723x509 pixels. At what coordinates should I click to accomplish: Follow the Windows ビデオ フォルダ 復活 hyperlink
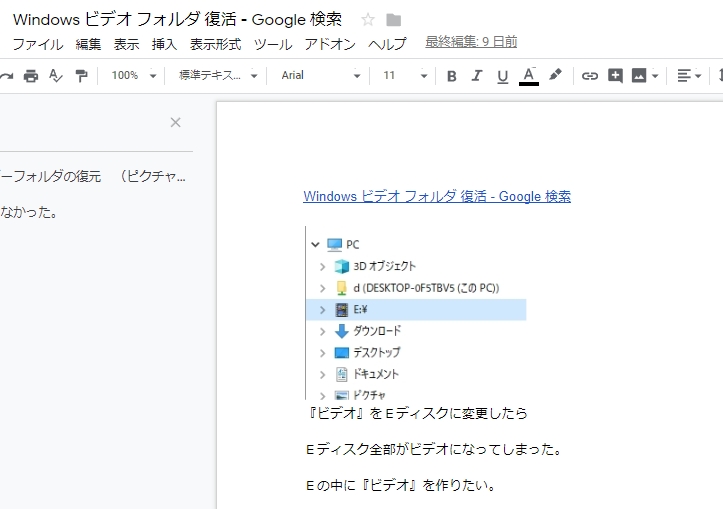tap(437, 197)
